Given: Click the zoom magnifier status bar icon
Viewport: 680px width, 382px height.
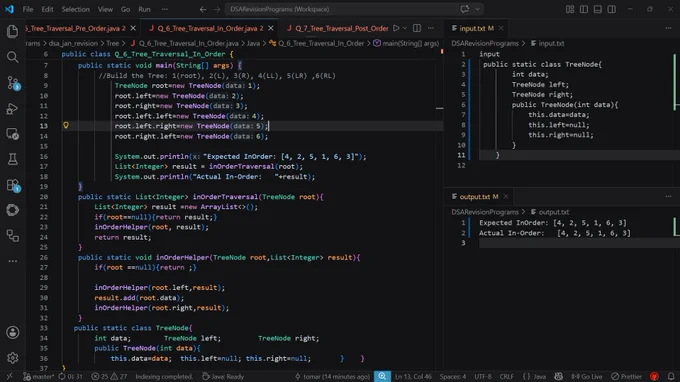Looking at the screenshot, I should click(x=382, y=376).
